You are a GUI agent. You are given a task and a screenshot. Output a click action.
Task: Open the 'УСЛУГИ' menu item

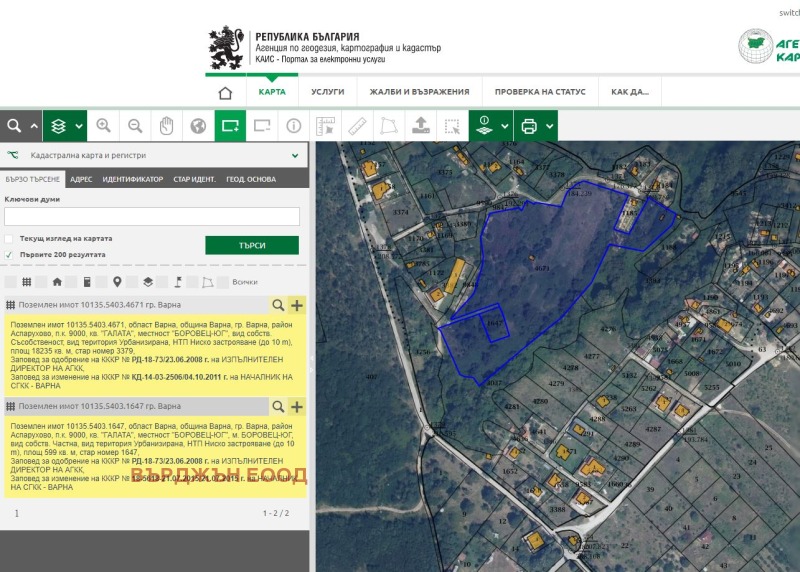pyautogui.click(x=327, y=92)
